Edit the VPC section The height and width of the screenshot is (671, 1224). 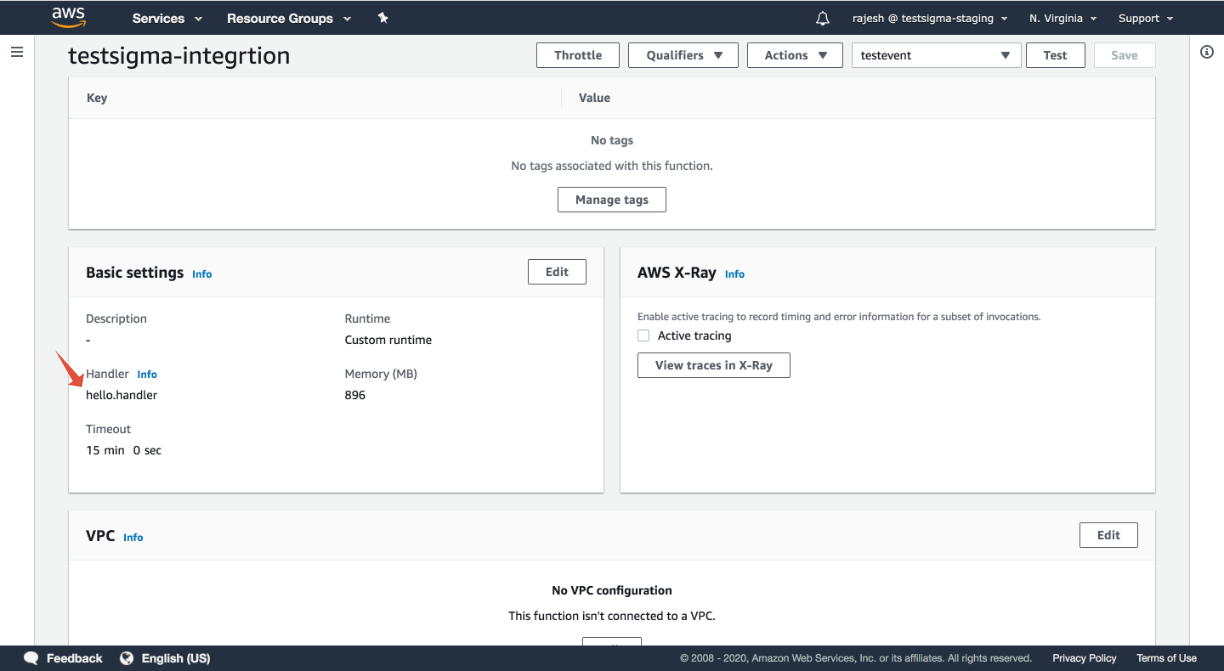1109,535
